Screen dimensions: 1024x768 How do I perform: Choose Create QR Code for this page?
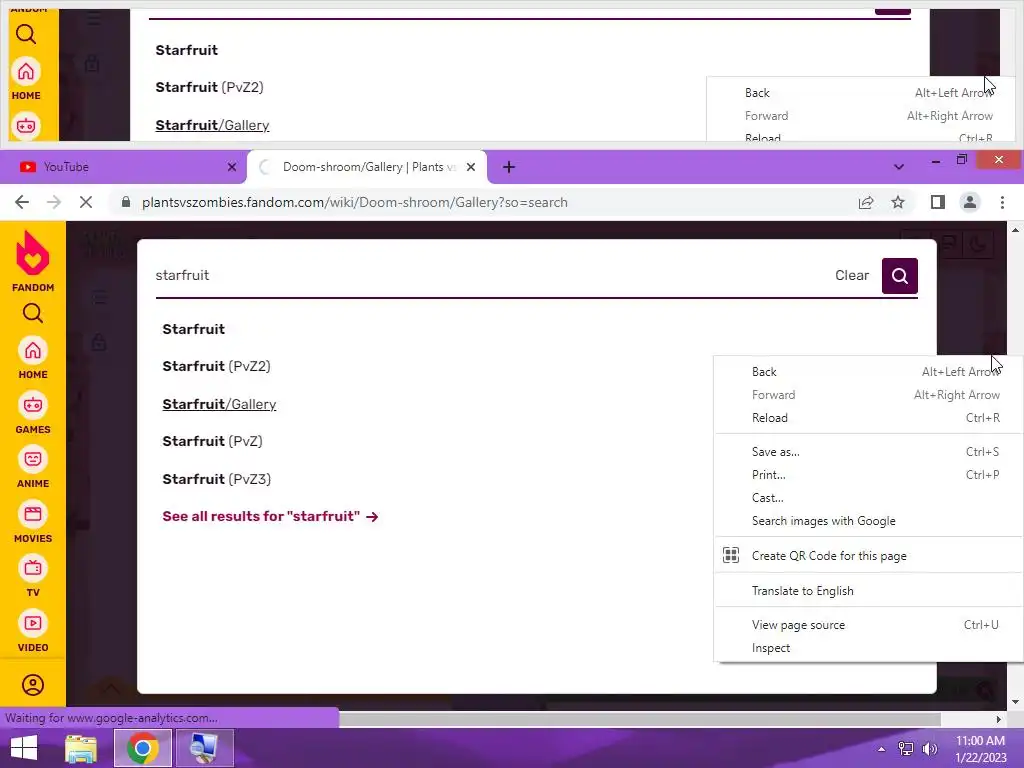tap(868, 556)
